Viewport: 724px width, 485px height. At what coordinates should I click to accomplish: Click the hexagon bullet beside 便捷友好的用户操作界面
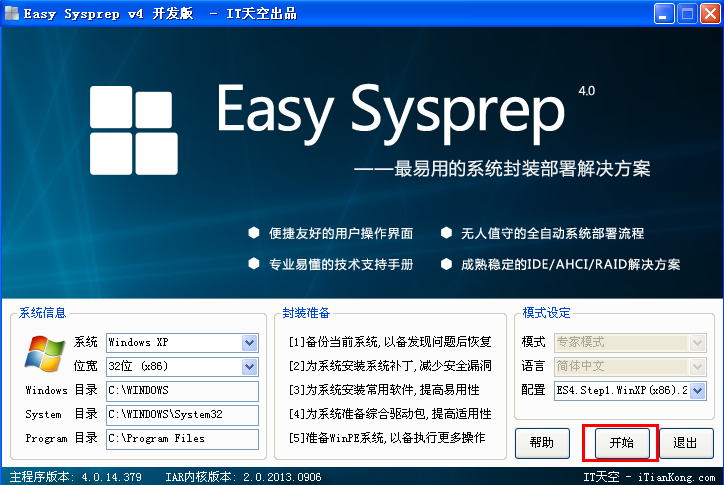click(x=254, y=234)
